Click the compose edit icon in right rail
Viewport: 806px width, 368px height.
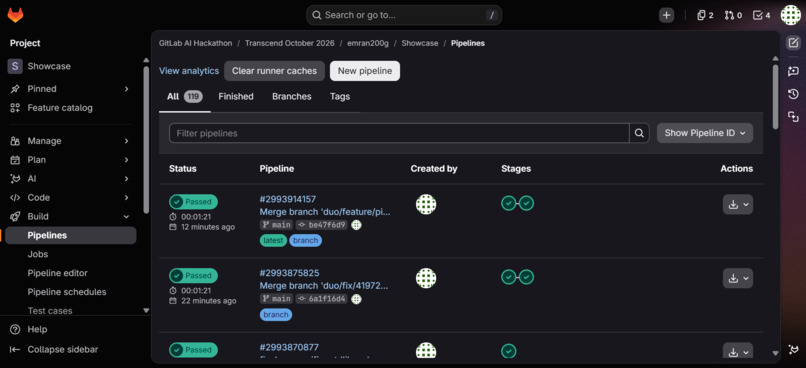tap(793, 43)
